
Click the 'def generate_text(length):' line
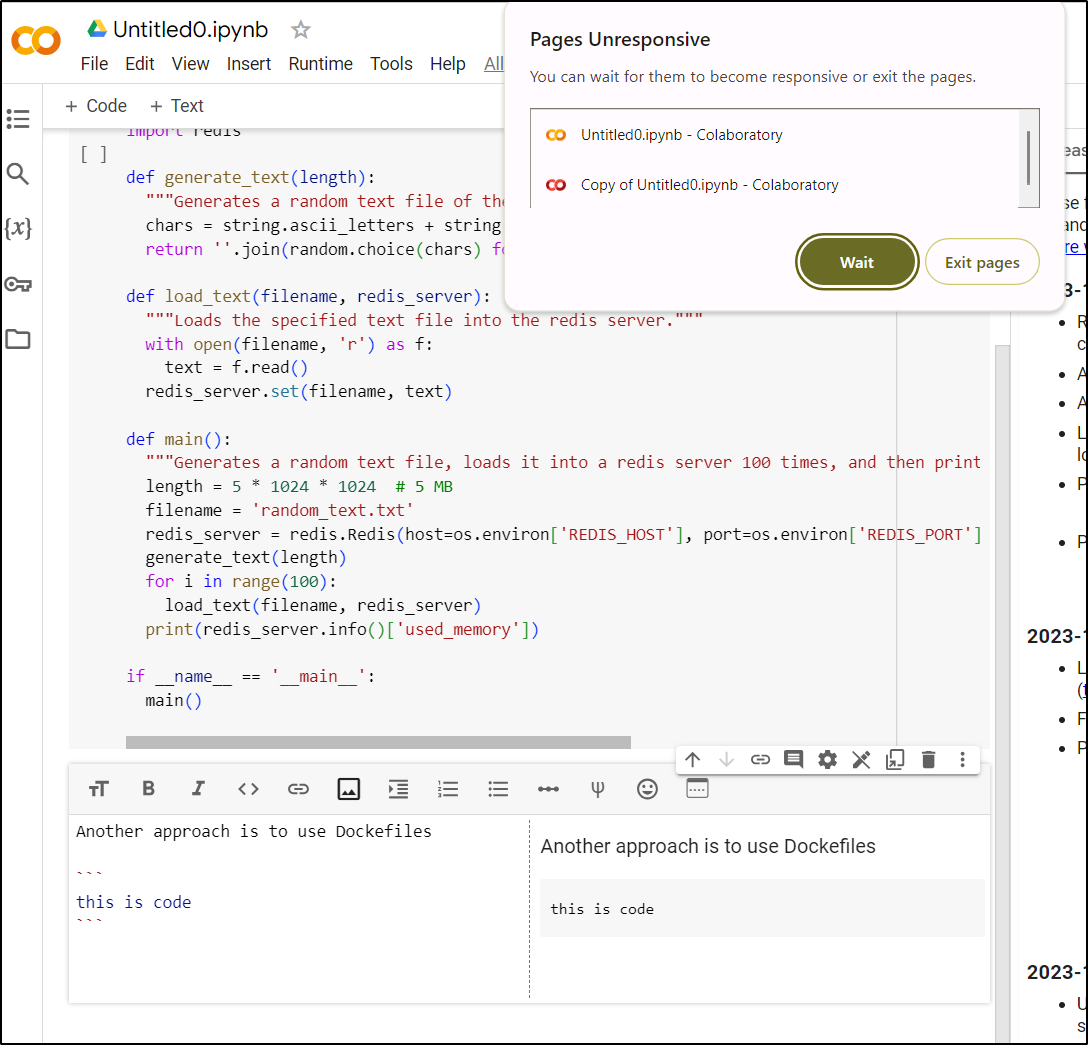250,178
